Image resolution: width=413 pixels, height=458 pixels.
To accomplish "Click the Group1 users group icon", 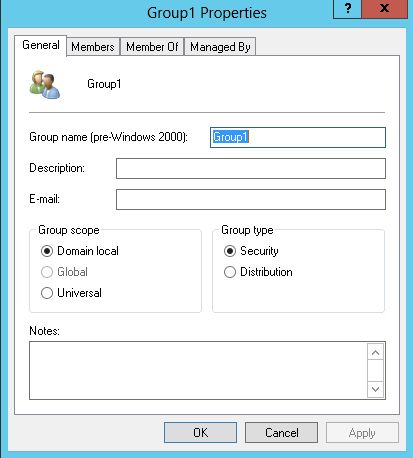I will pyautogui.click(x=45, y=85).
